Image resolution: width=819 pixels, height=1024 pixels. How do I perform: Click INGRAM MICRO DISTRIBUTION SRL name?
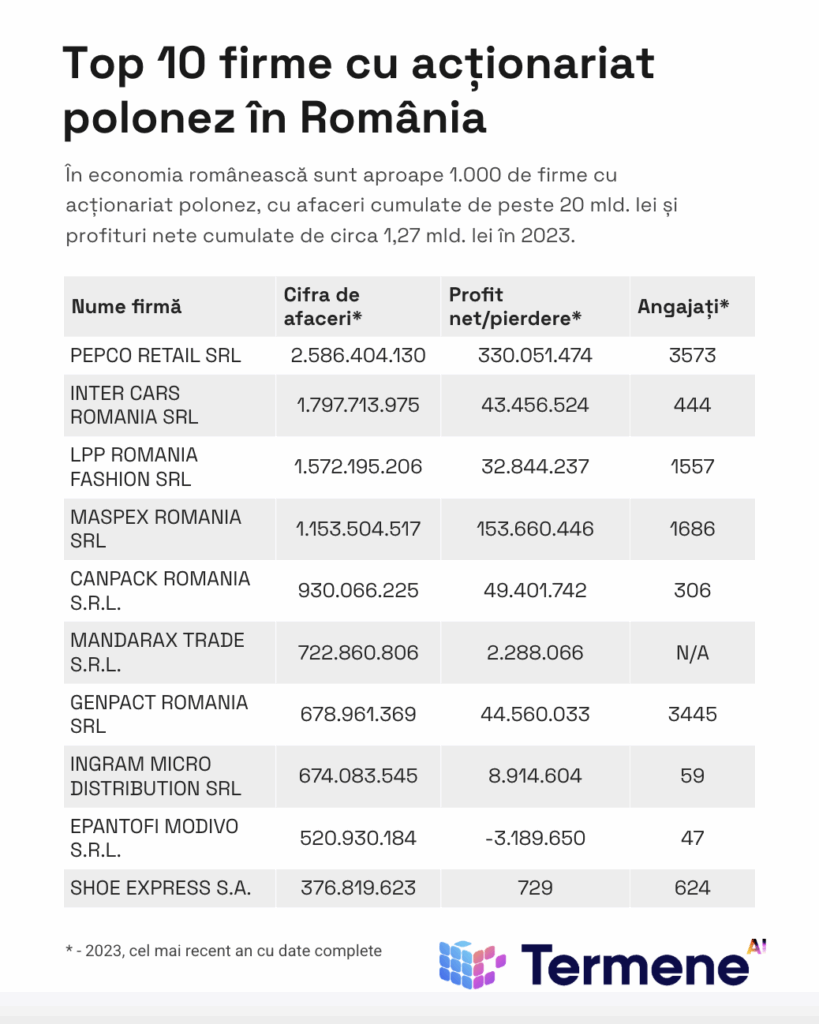155,775
